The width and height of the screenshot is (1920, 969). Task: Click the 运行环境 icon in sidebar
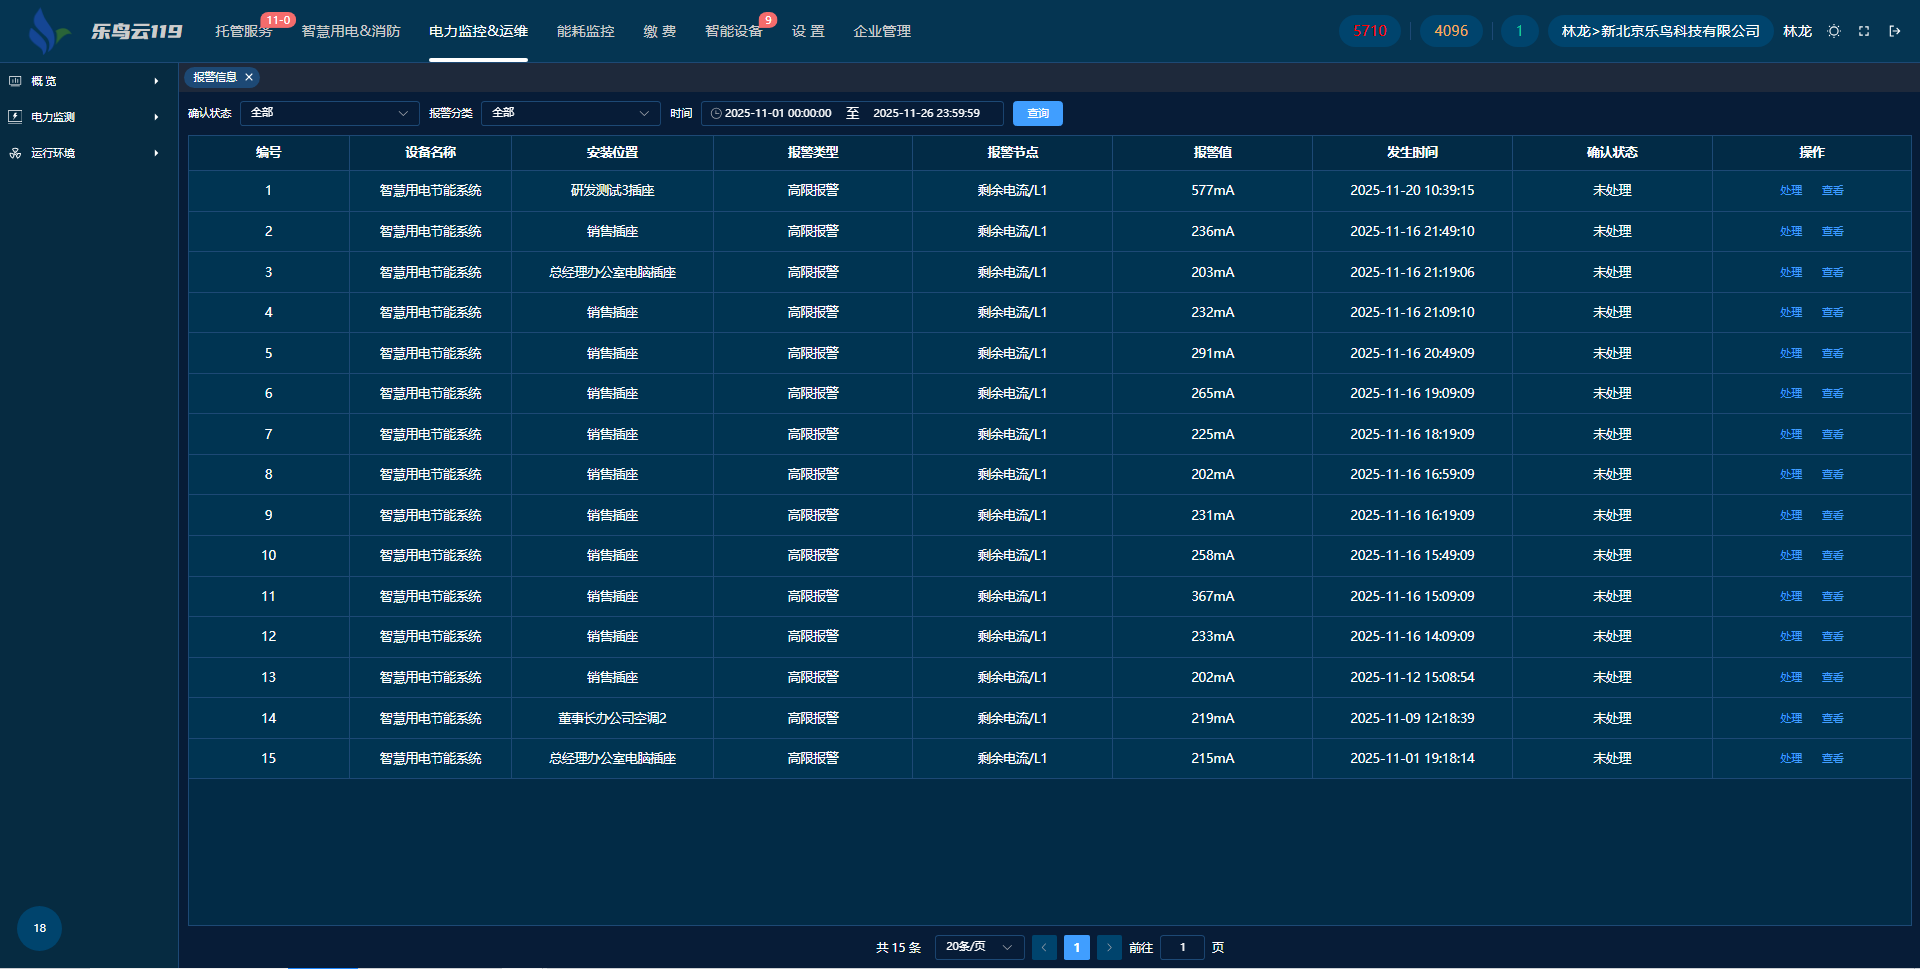click(15, 153)
